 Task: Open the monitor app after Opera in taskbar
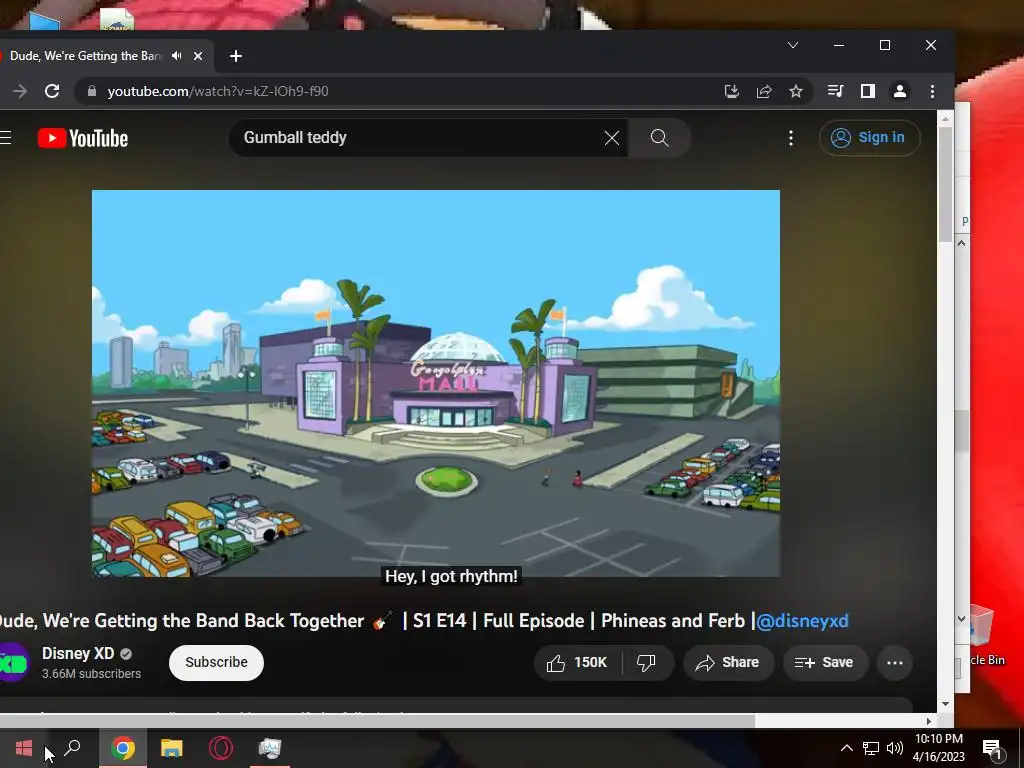point(270,748)
